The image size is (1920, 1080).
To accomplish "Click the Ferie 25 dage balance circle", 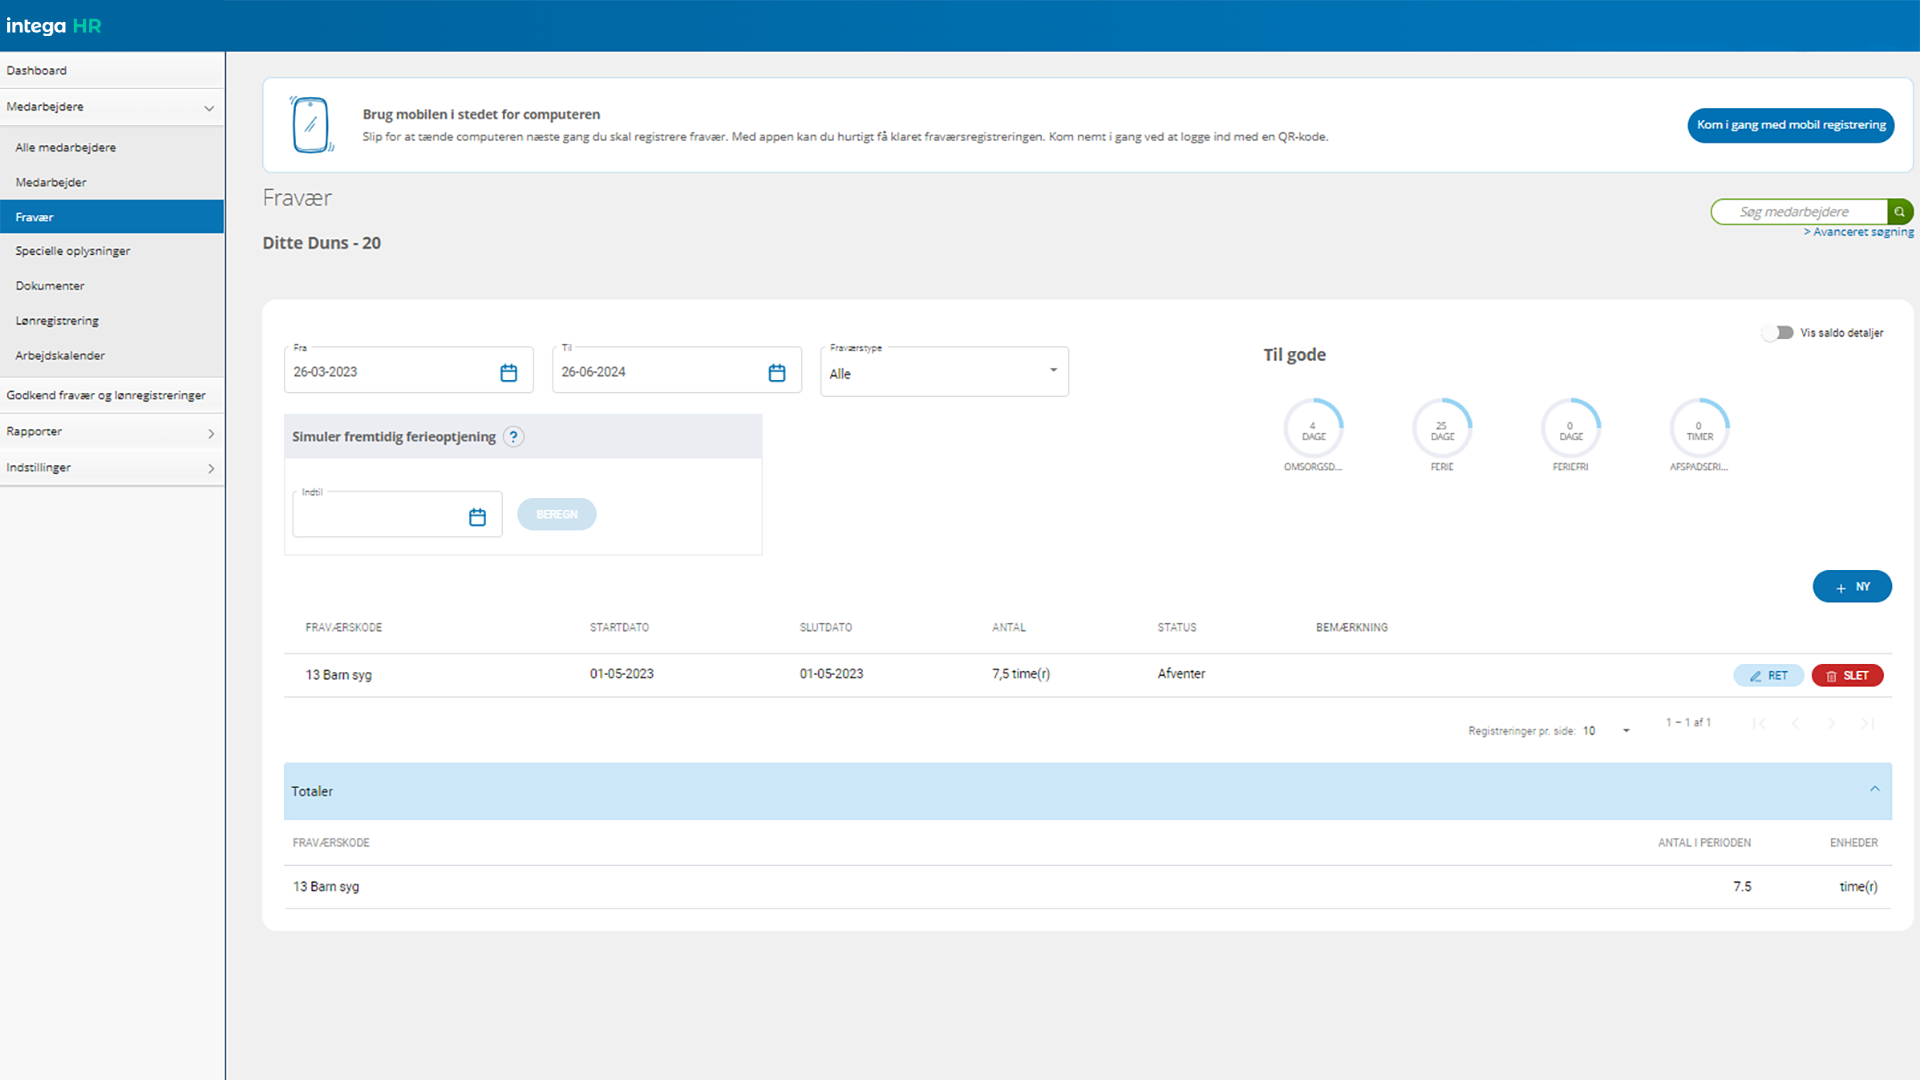I will (1441, 429).
